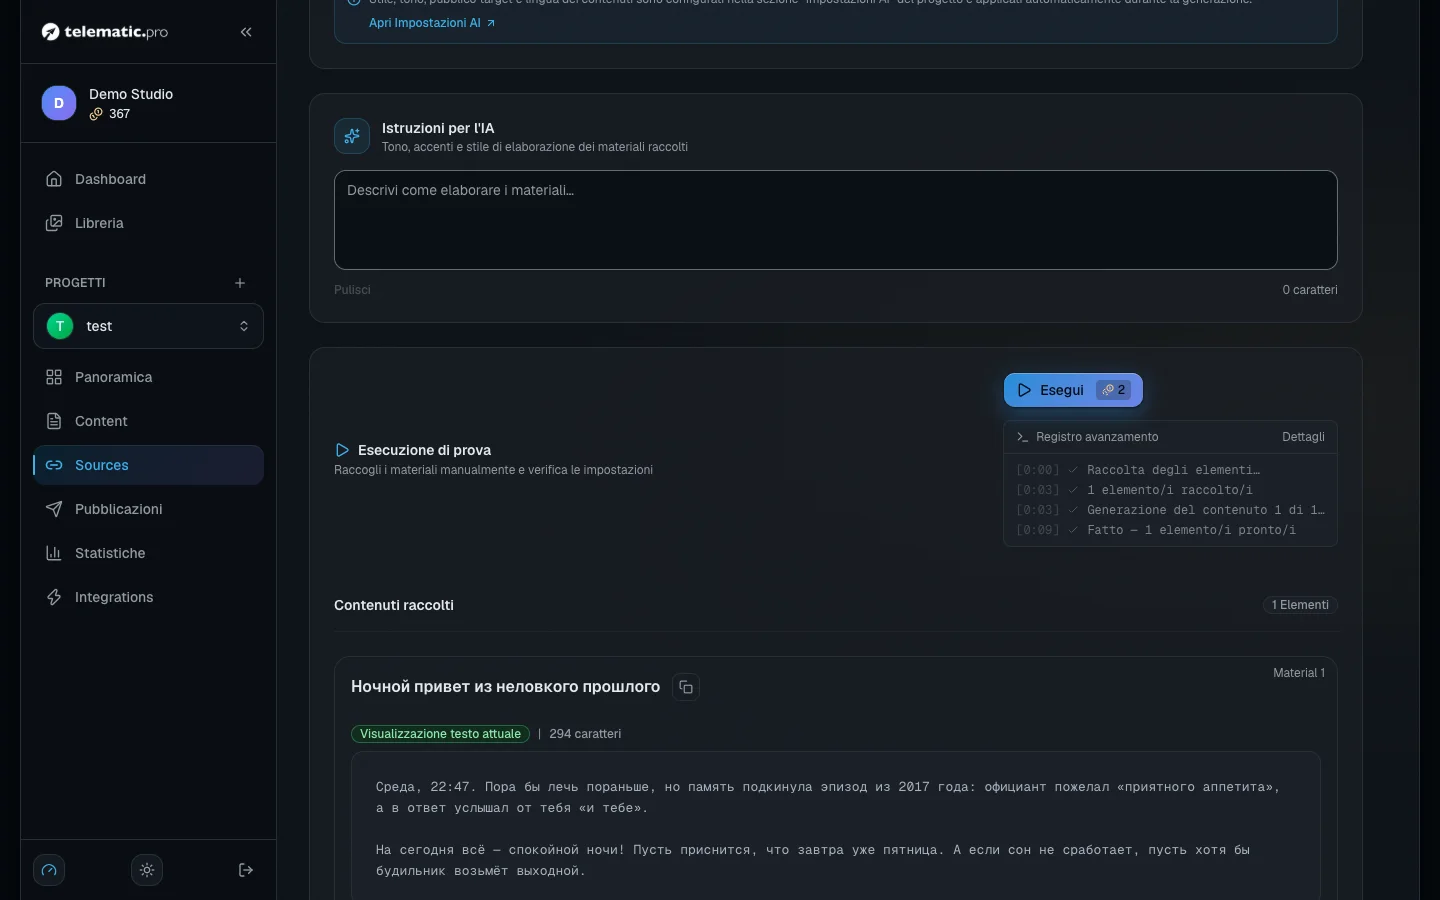Open the Demo Studio account avatar
The image size is (1440, 900).
[59, 103]
